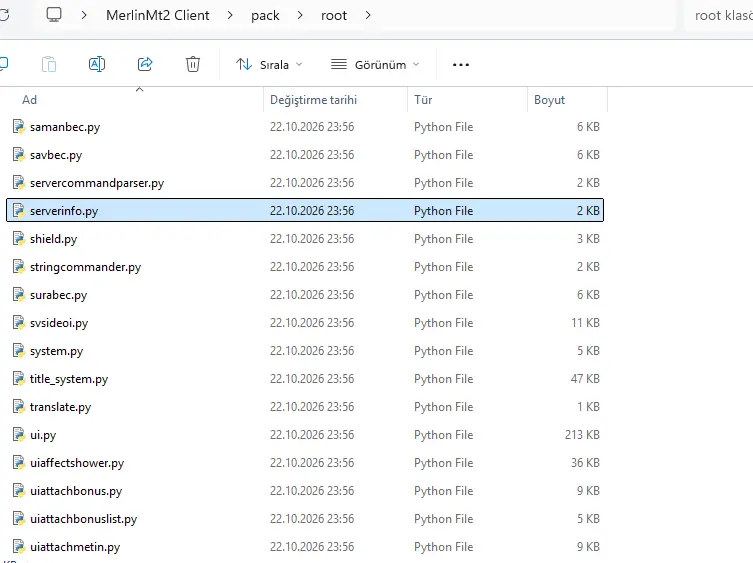This screenshot has height=563, width=753.
Task: Select the savbec.py file
Action: pyautogui.click(x=305, y=155)
